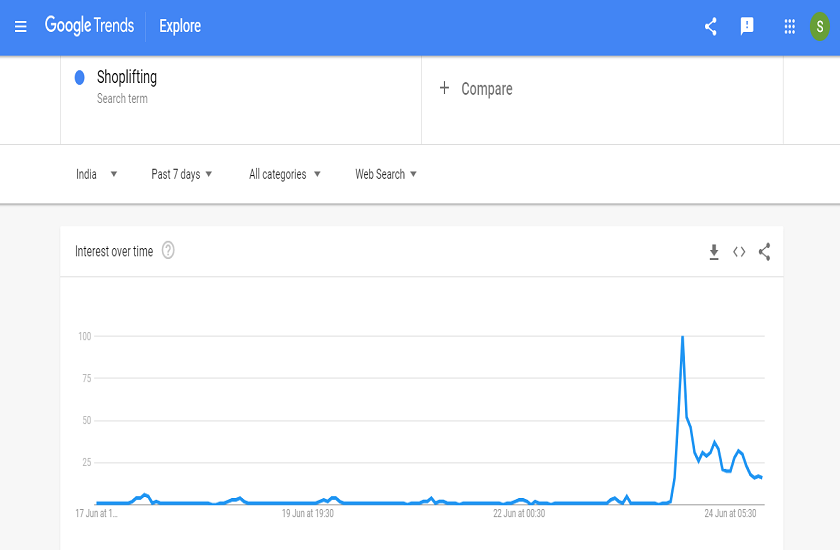
Task: Open the hamburger main menu
Action: pyautogui.click(x=20, y=26)
